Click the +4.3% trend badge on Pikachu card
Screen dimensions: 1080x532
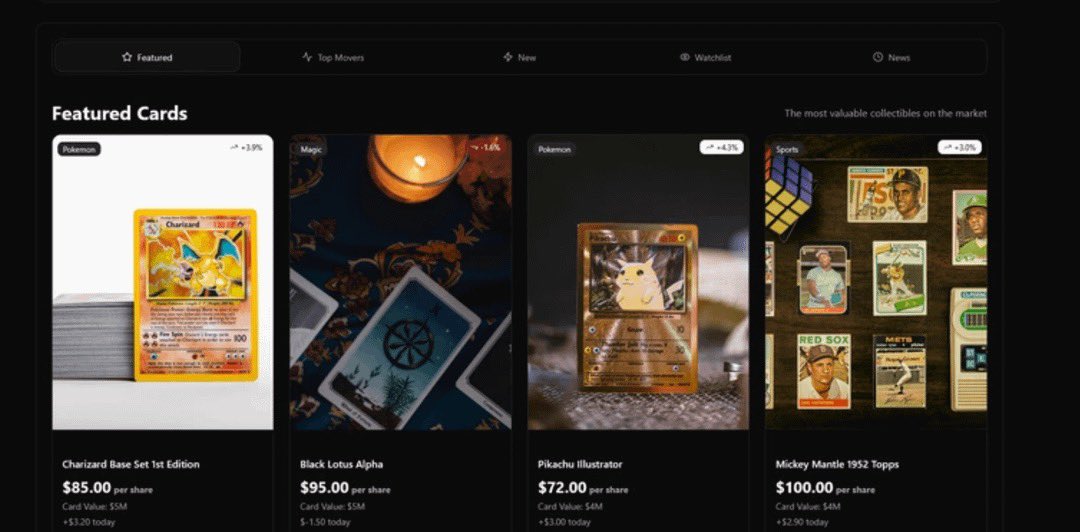pyautogui.click(x=721, y=147)
